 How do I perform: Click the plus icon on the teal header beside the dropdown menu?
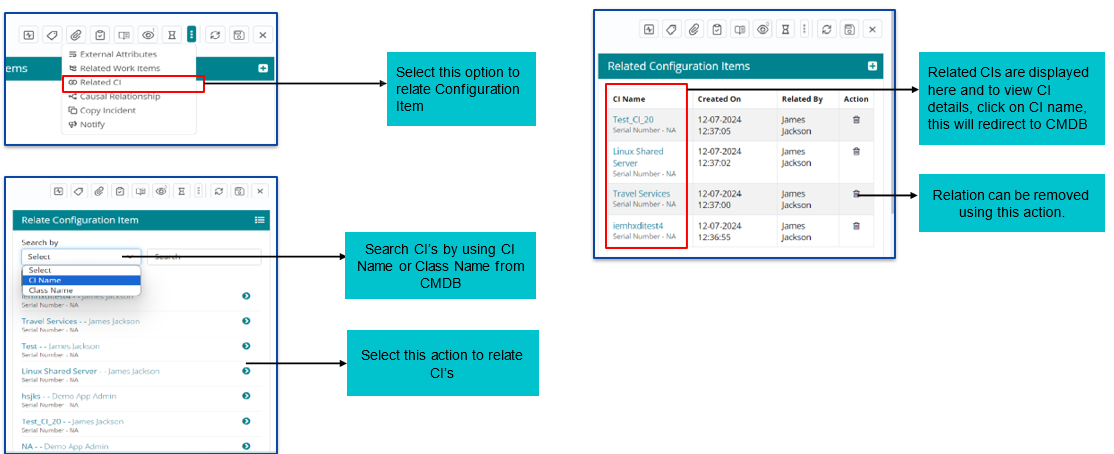[263, 68]
